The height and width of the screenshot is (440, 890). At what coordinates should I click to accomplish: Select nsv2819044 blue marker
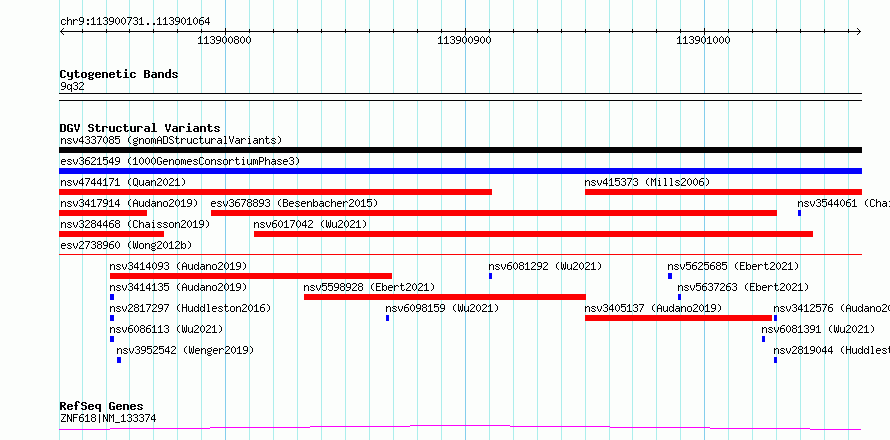click(775, 360)
